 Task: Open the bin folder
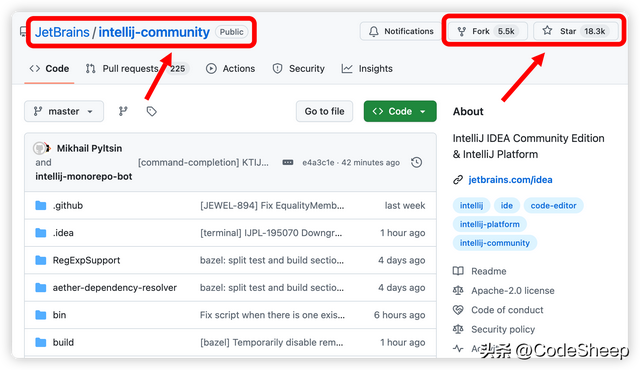click(59, 315)
